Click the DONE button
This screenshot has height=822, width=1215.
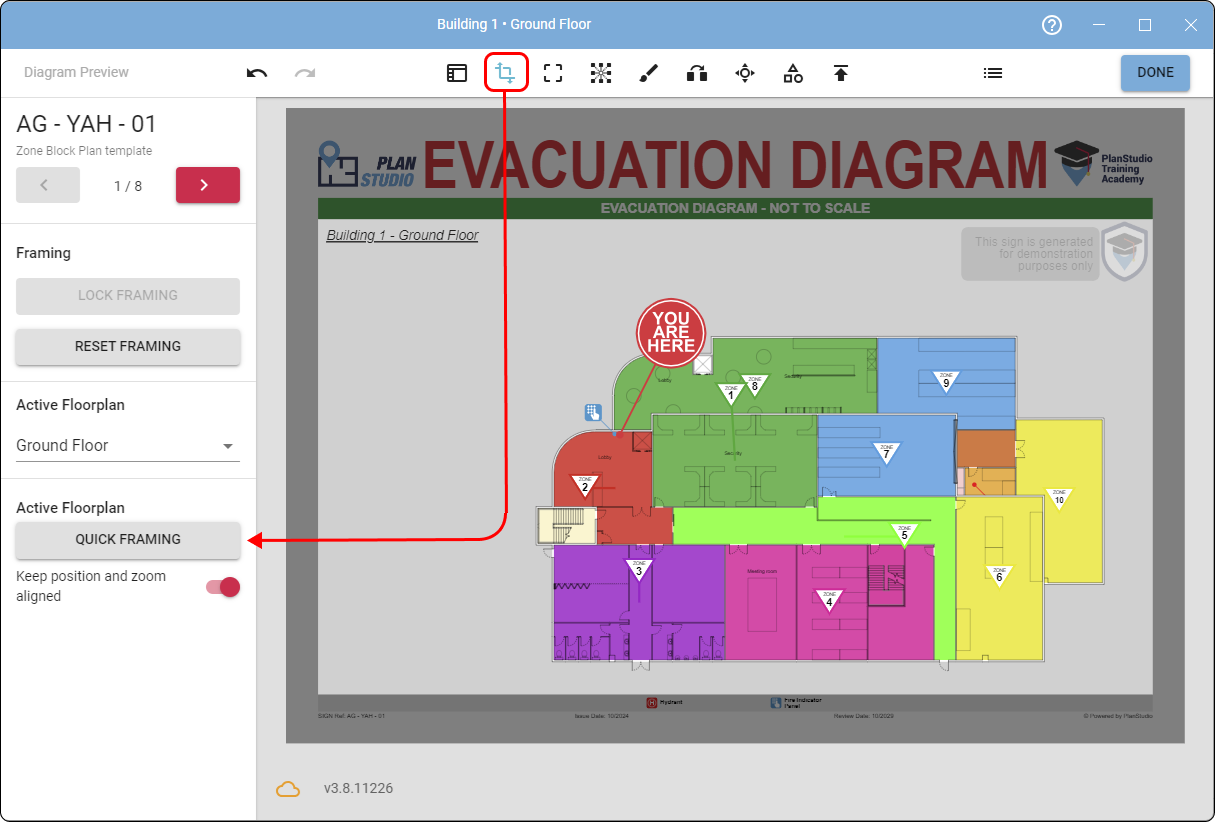pos(1155,73)
